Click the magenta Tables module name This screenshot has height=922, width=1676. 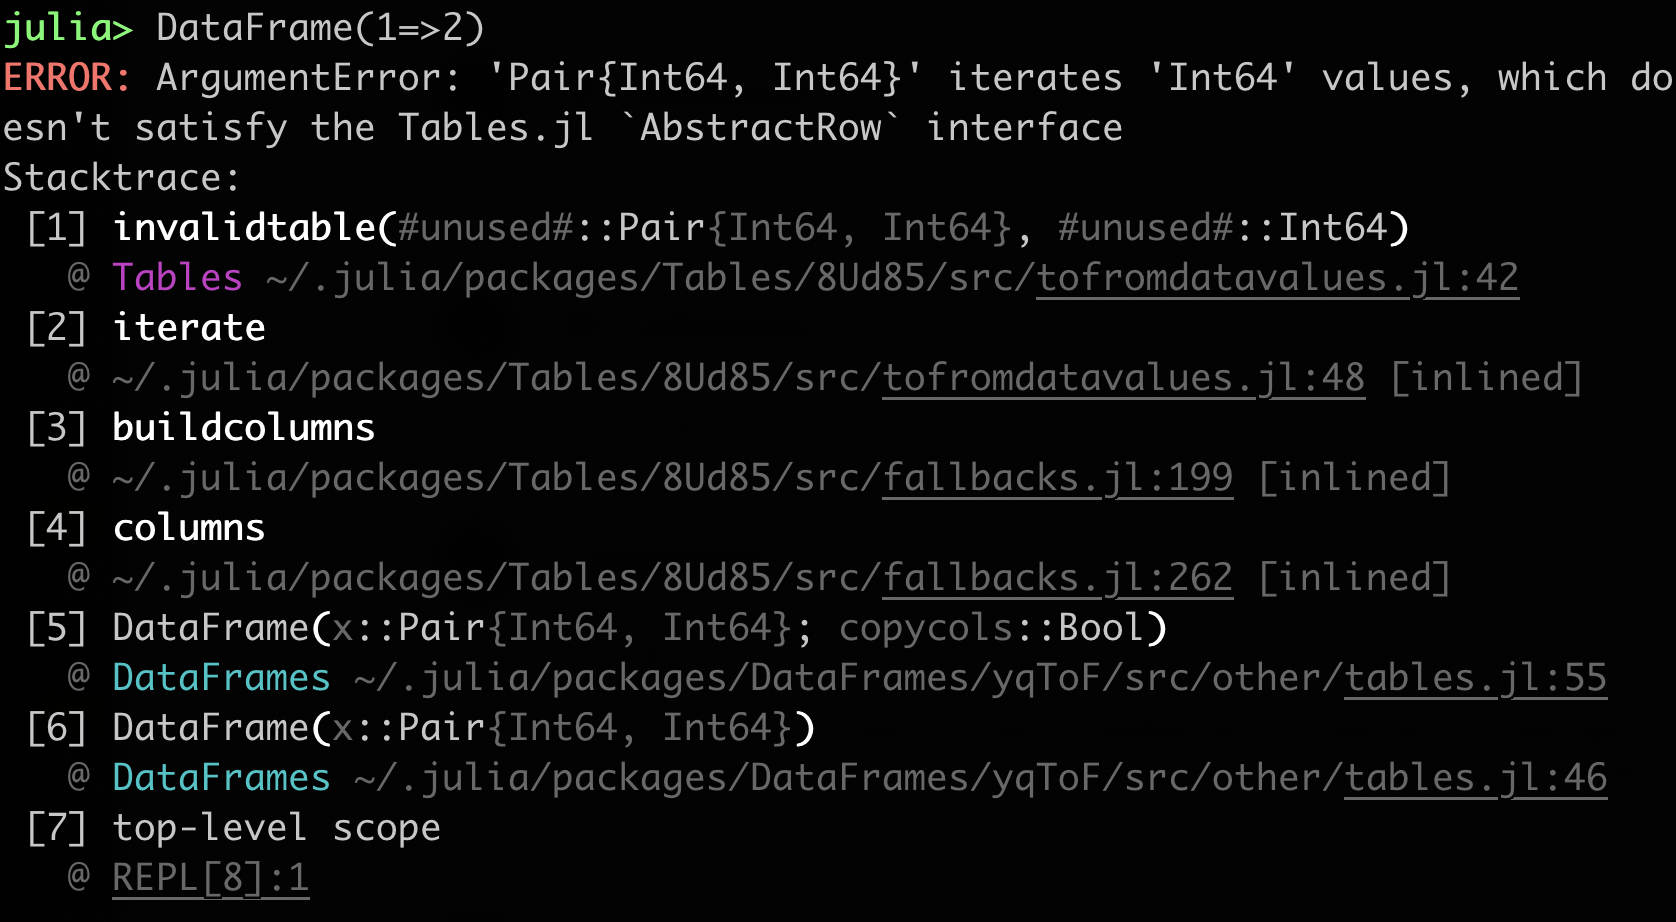pyautogui.click(x=177, y=278)
